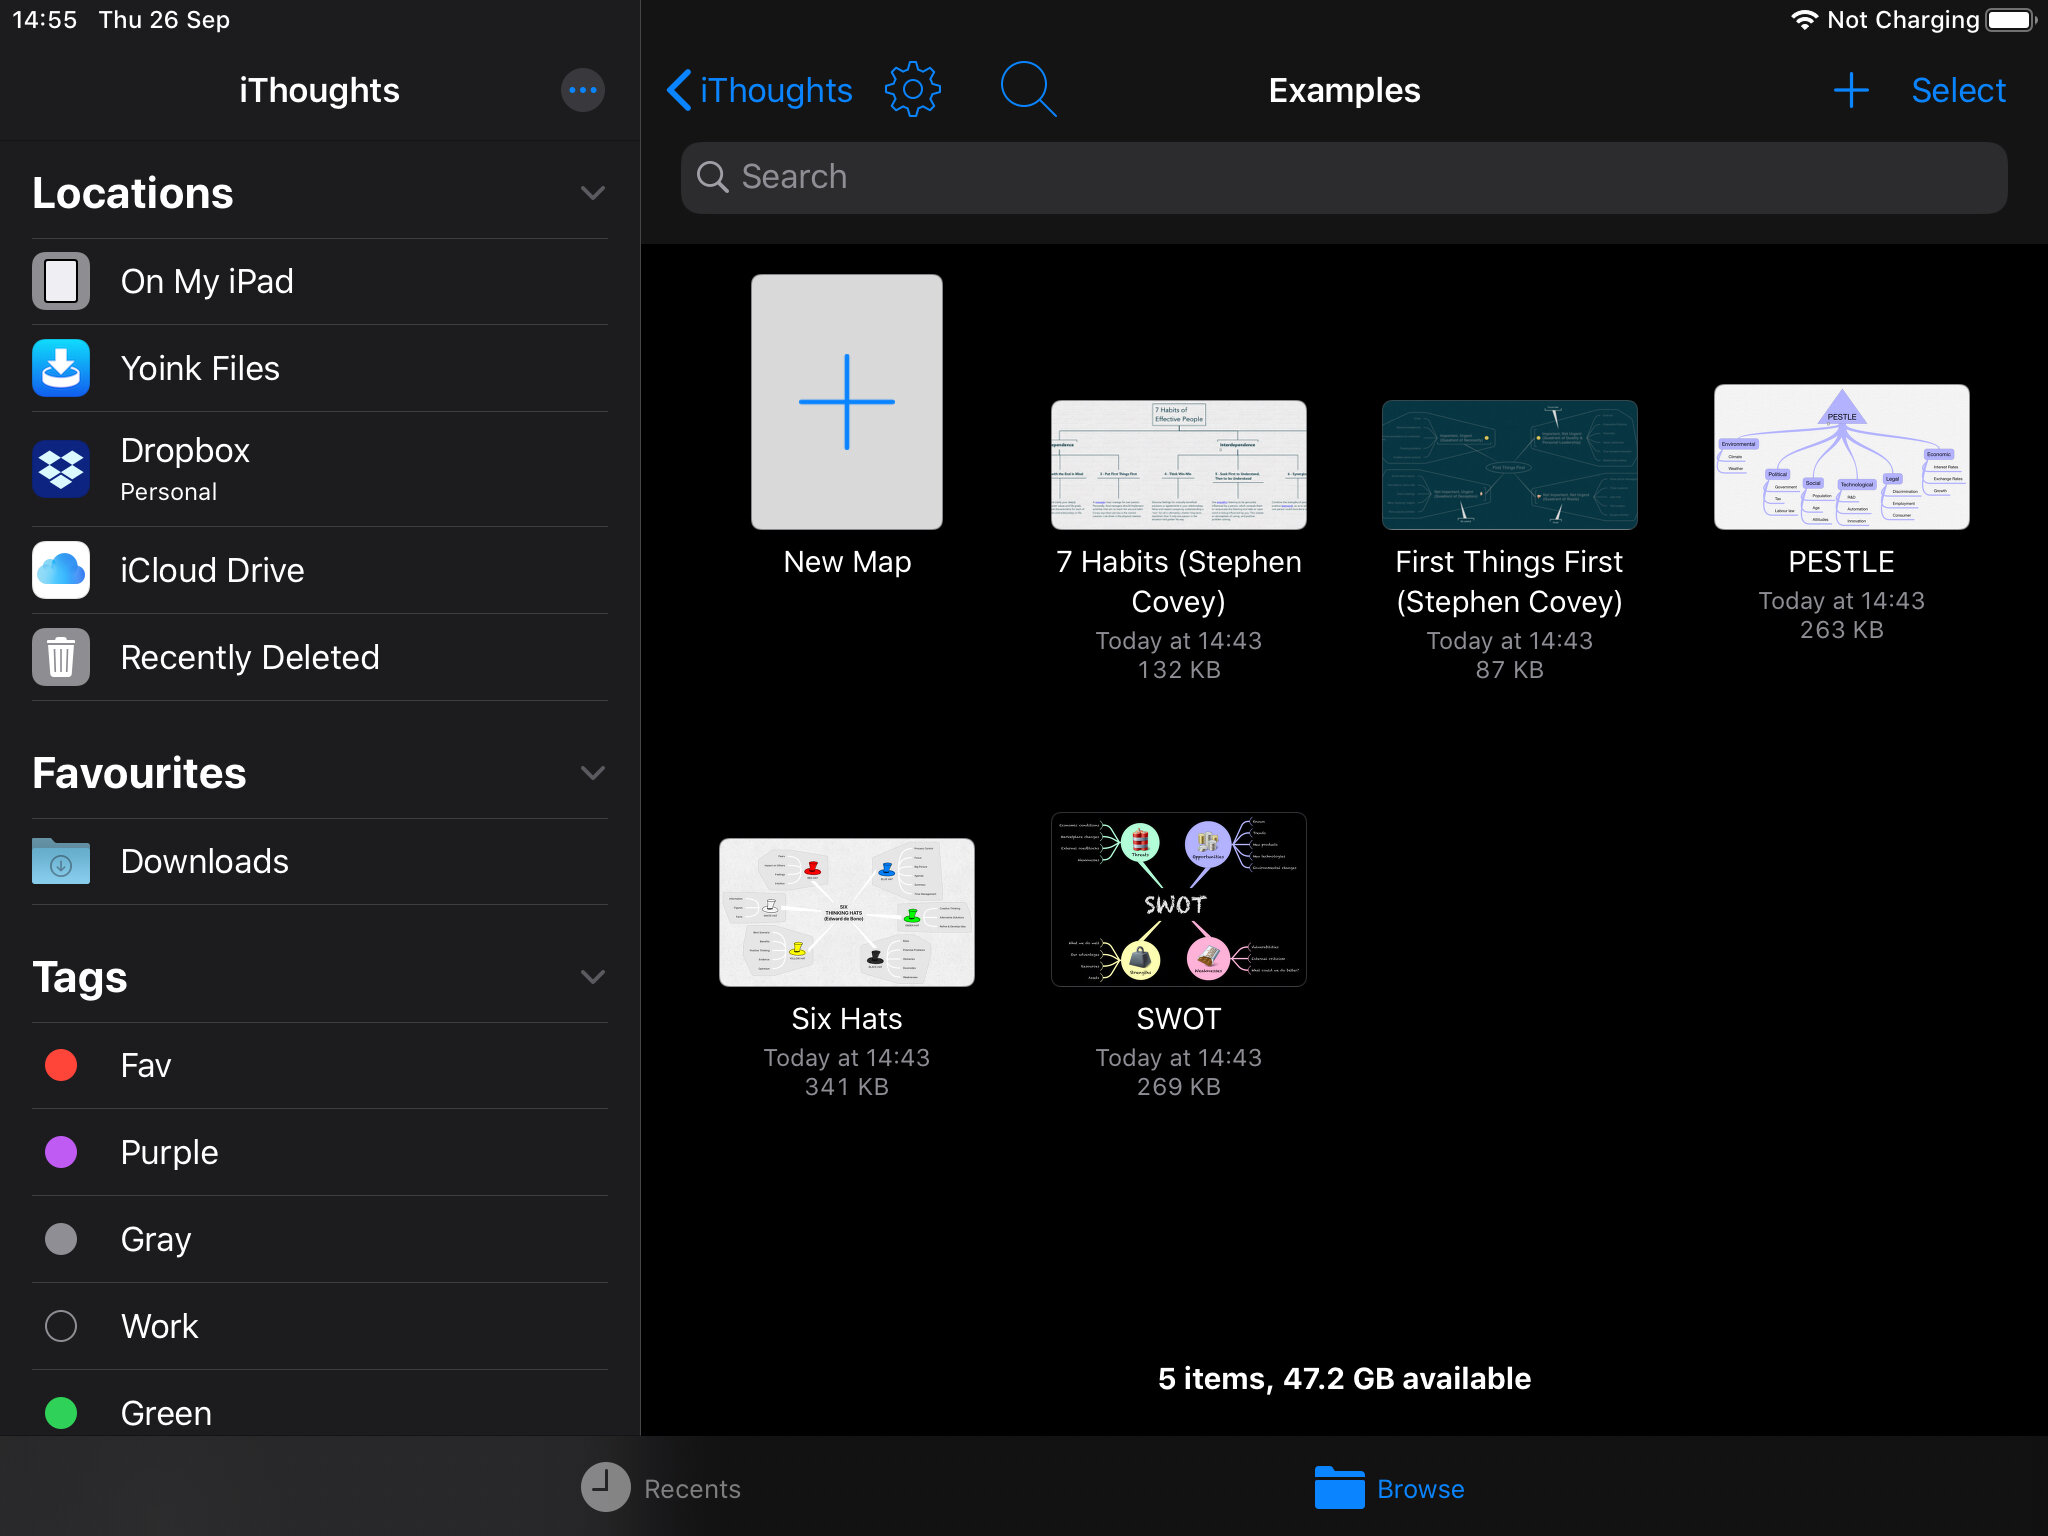Tap the 'Not Charging' status text

[1903, 20]
